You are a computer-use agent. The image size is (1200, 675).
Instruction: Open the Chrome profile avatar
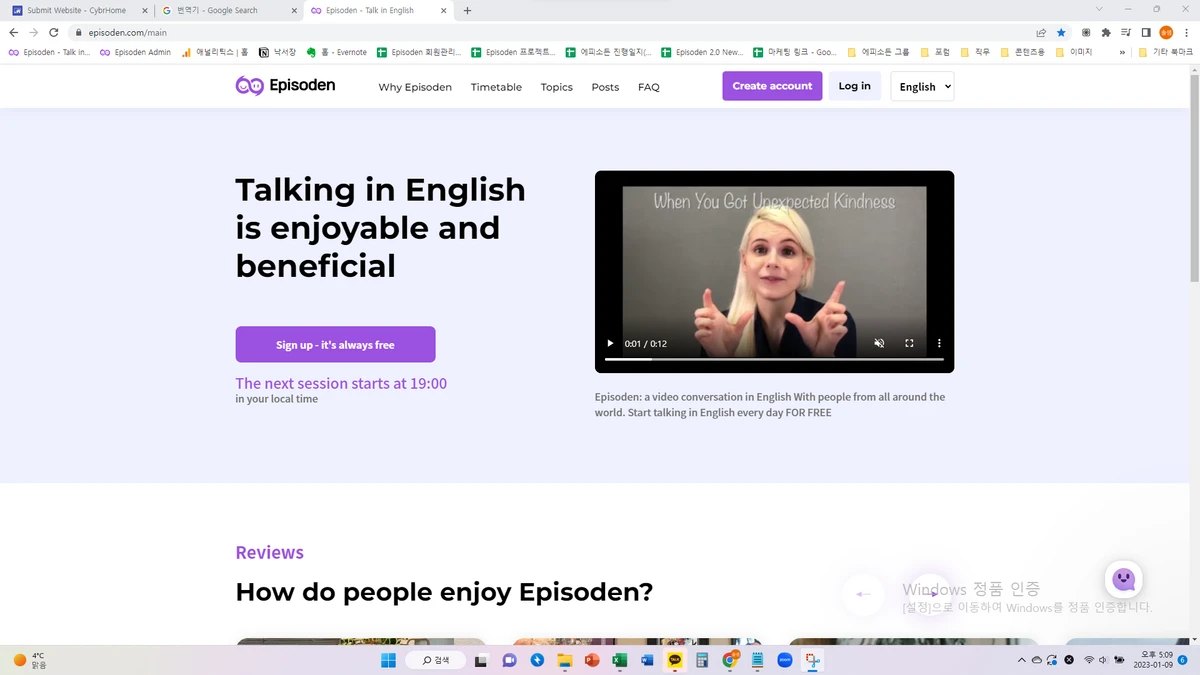click(1166, 32)
